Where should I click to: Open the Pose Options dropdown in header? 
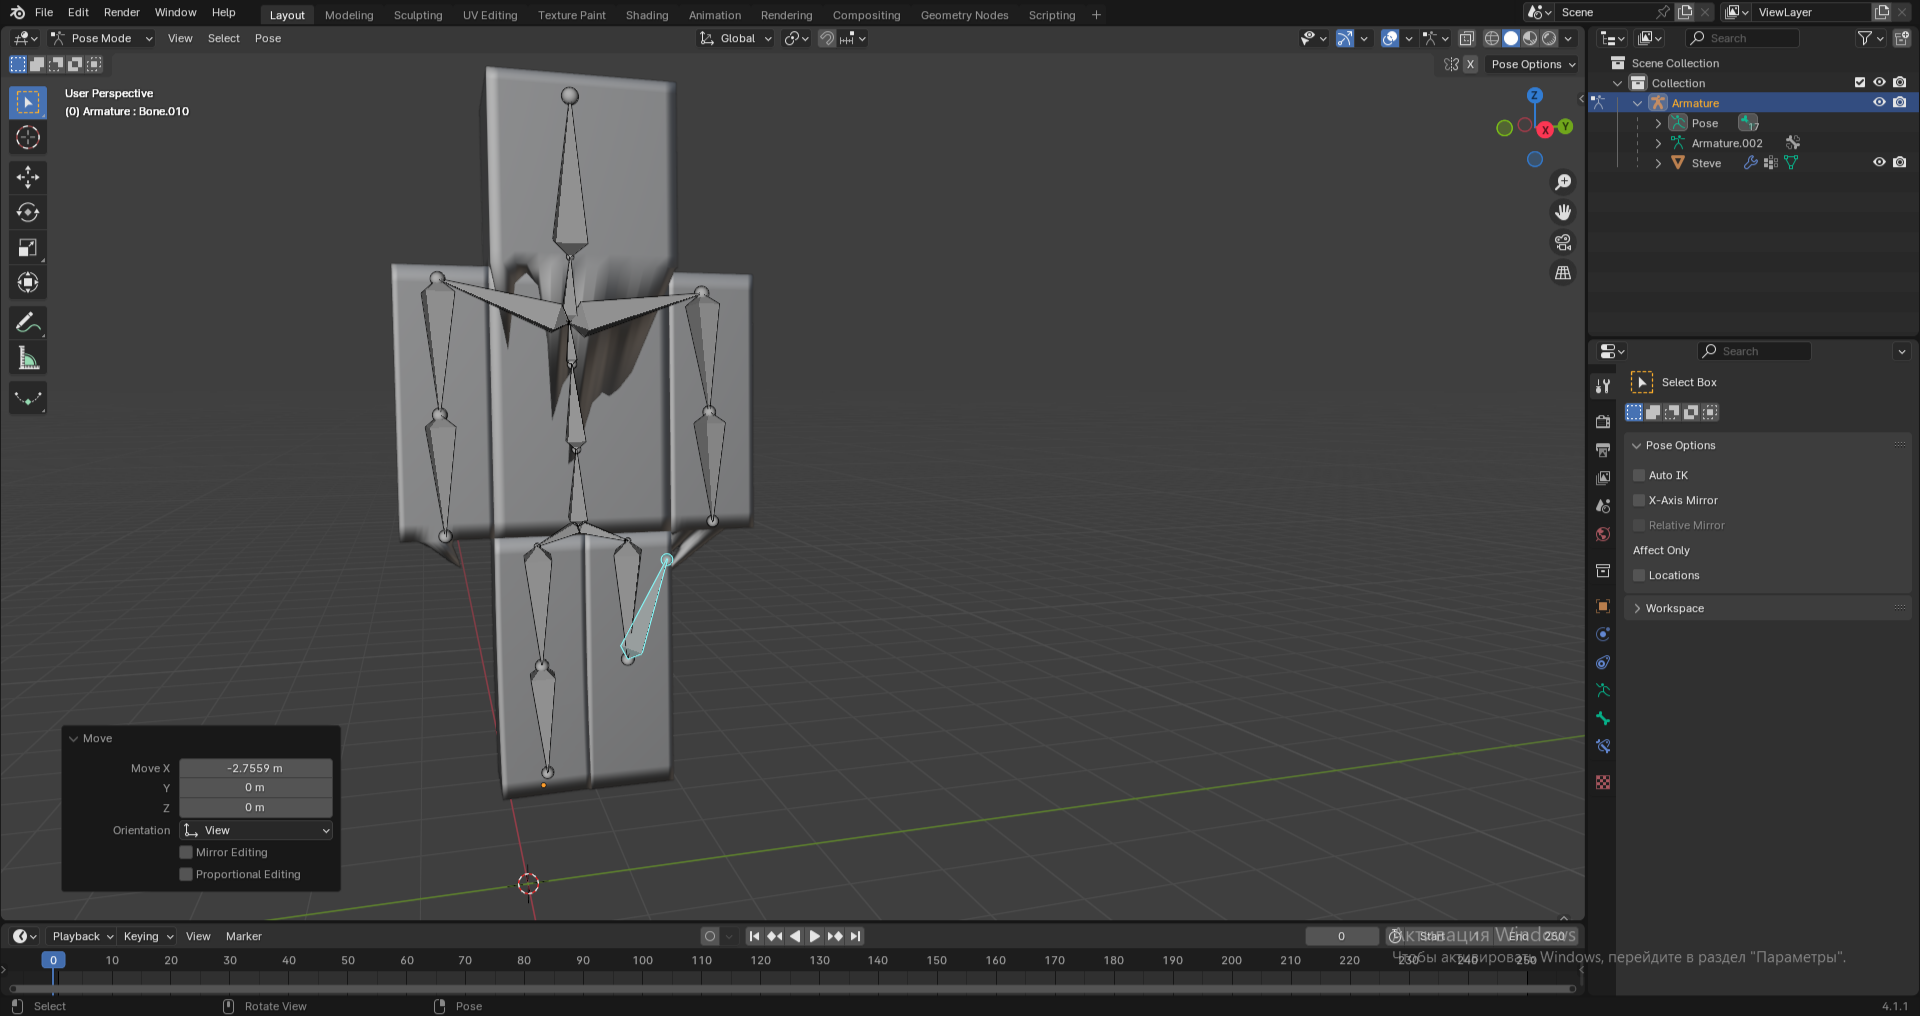[1533, 64]
